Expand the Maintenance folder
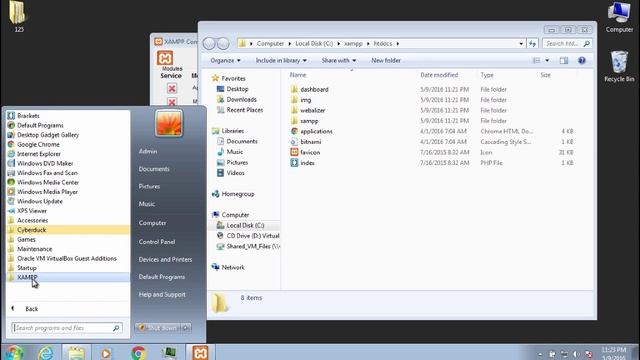 (34, 249)
